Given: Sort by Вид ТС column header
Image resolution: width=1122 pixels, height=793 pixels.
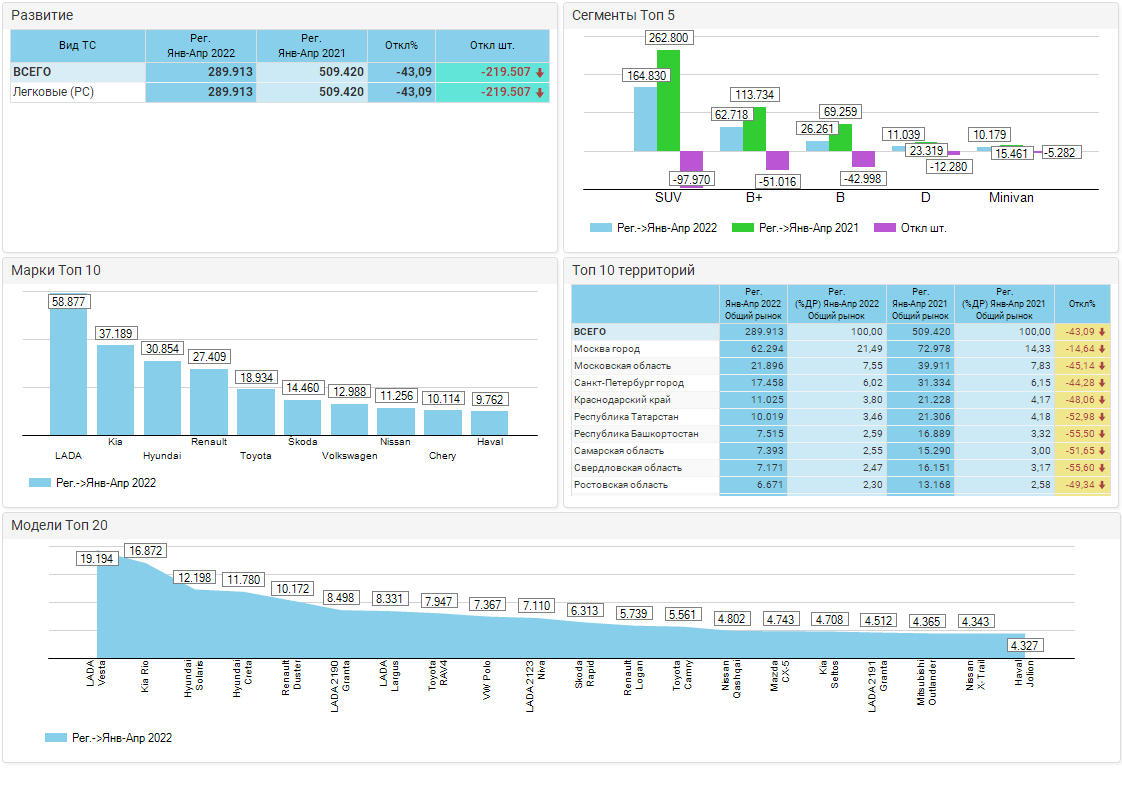Looking at the screenshot, I should point(78,45).
